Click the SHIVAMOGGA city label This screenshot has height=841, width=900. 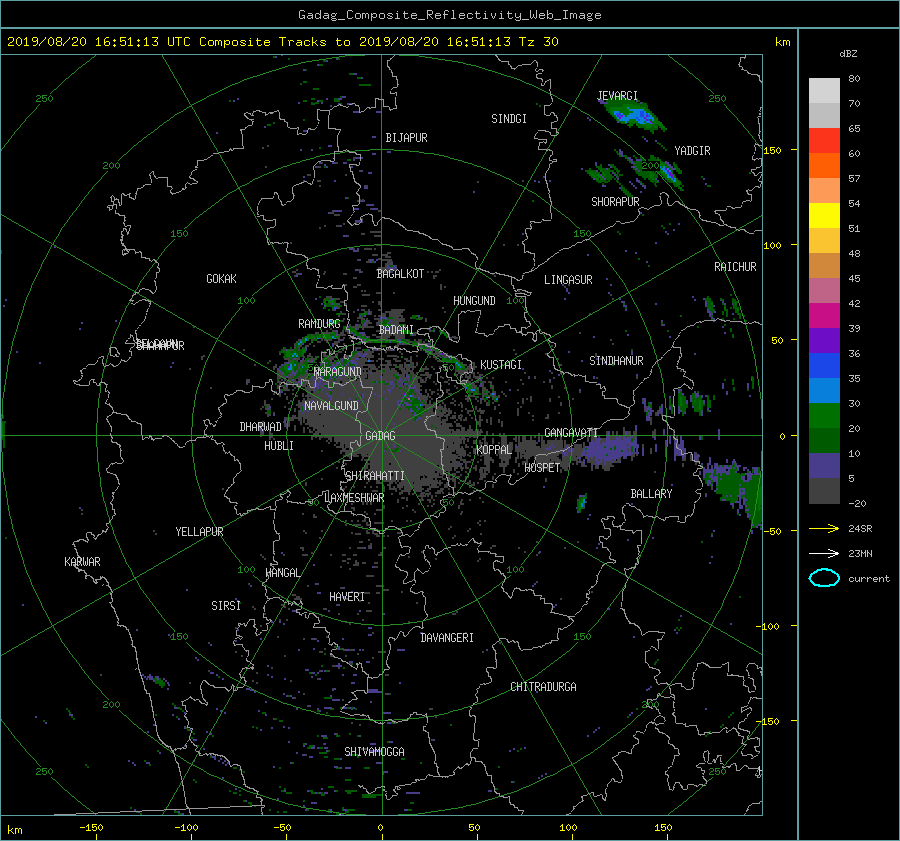374,752
